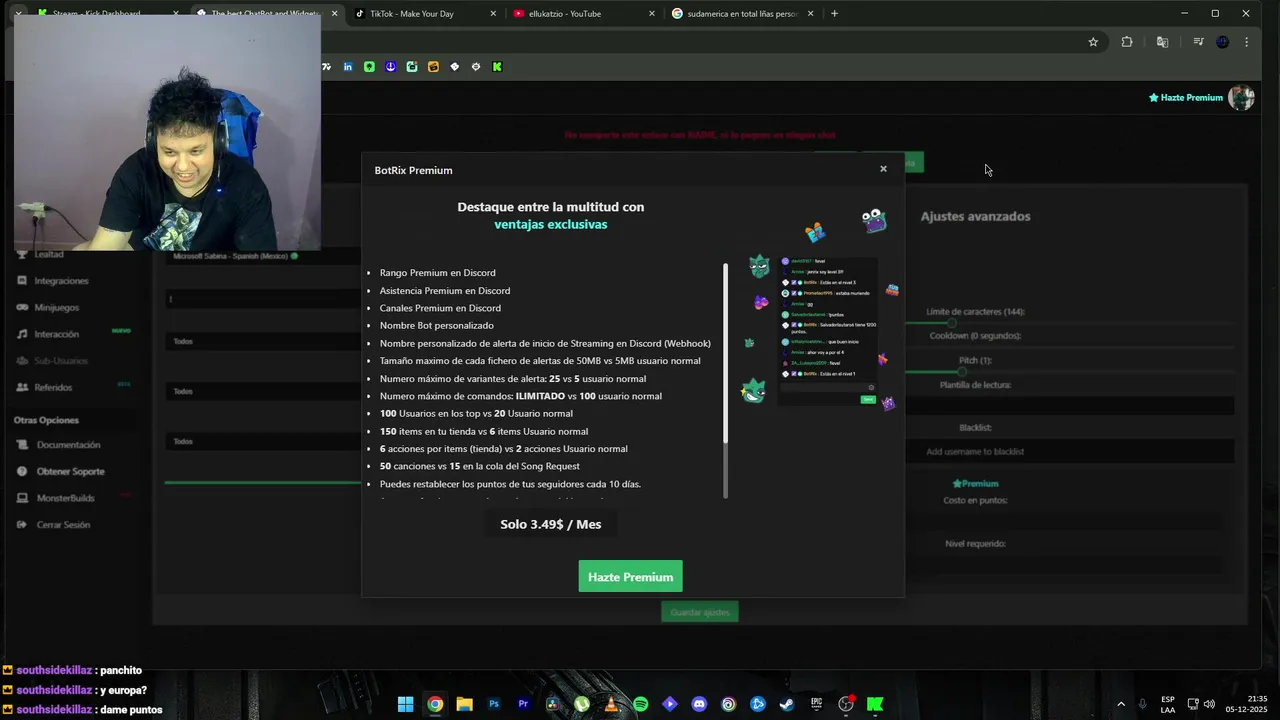Bookmark this page with the star icon
1280x720 pixels.
[1093, 42]
